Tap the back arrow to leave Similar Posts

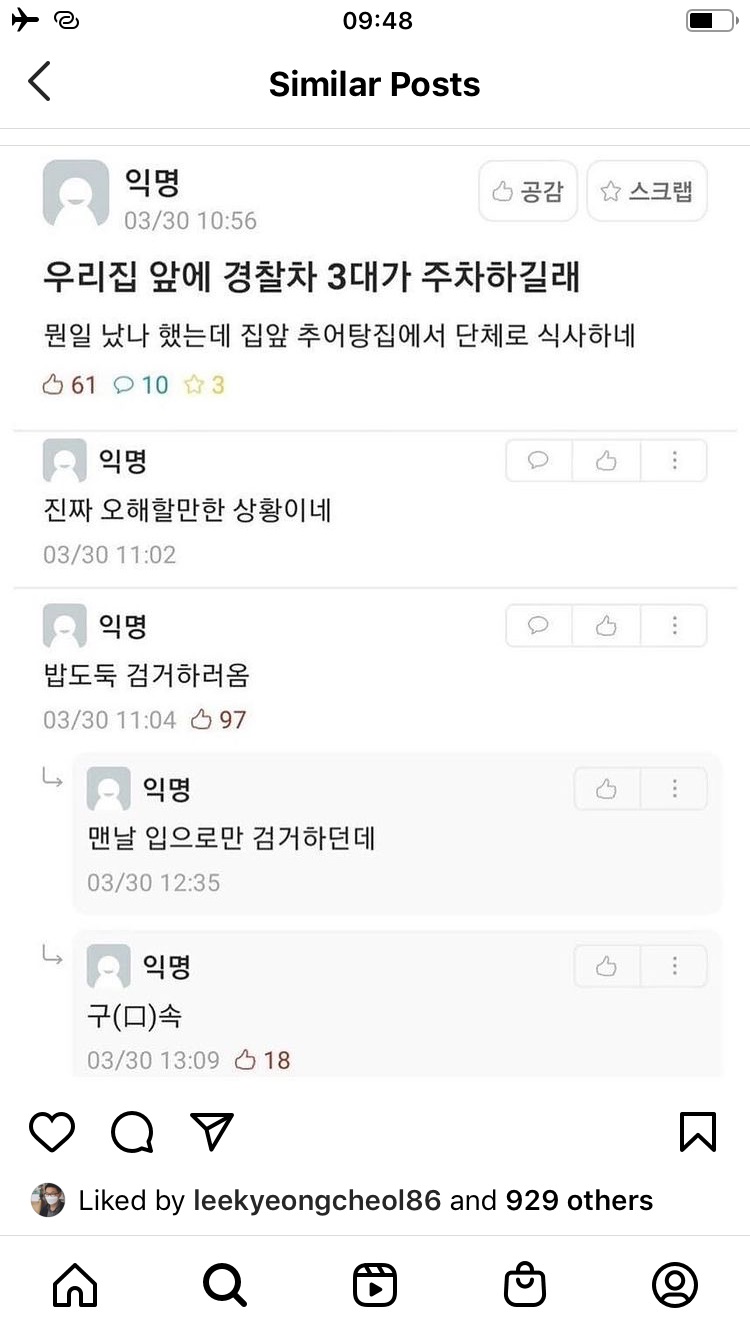click(39, 82)
